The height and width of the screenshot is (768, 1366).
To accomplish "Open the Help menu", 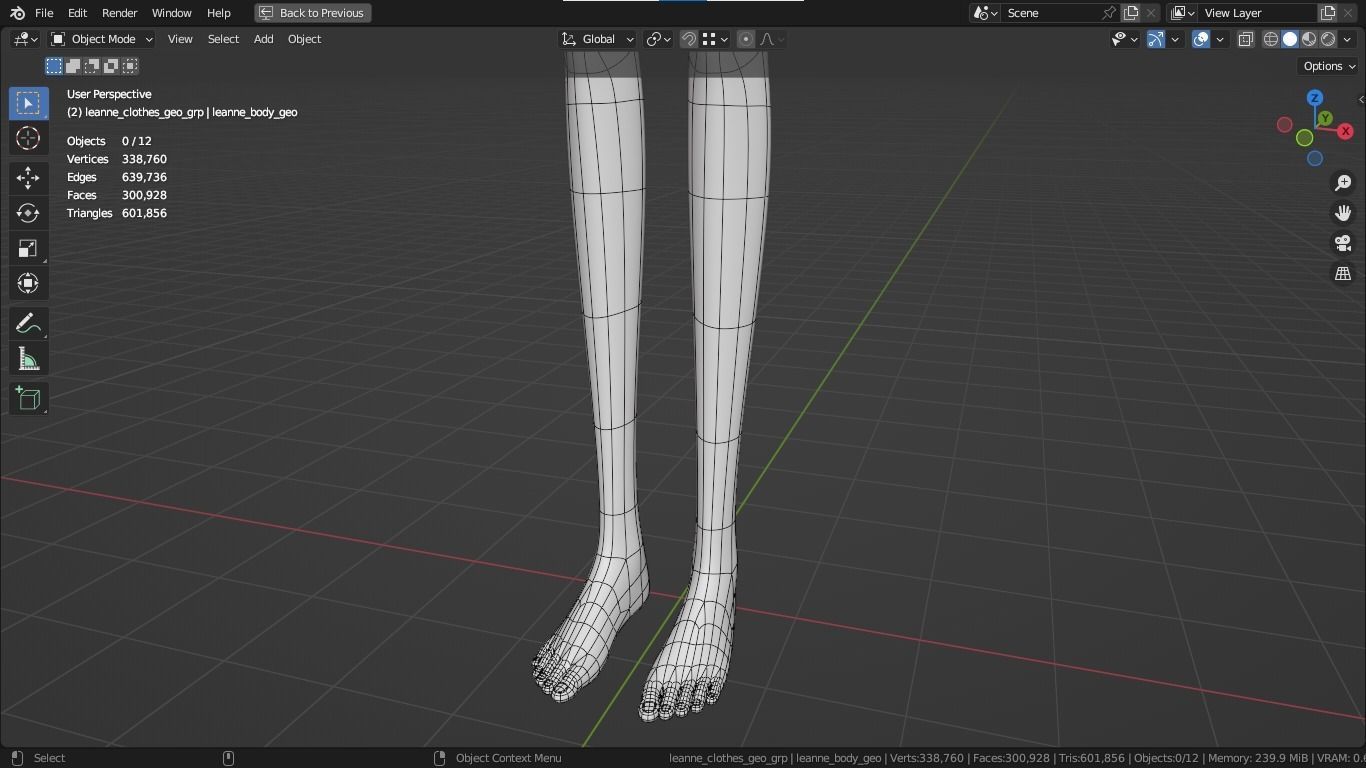I will point(218,13).
